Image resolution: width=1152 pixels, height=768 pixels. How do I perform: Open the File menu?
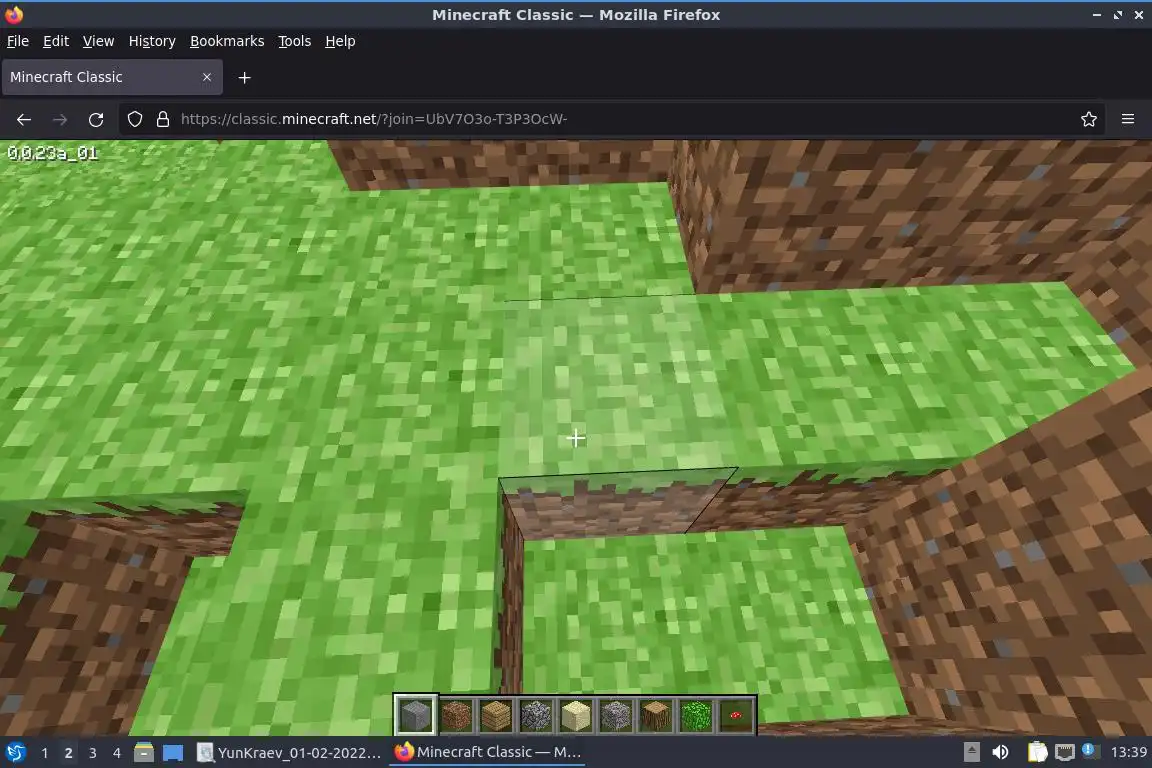18,41
